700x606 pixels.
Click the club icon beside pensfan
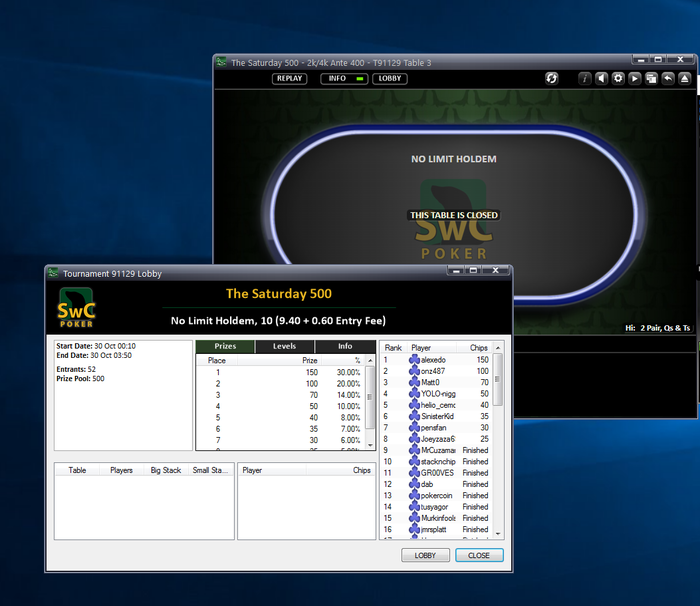414,427
